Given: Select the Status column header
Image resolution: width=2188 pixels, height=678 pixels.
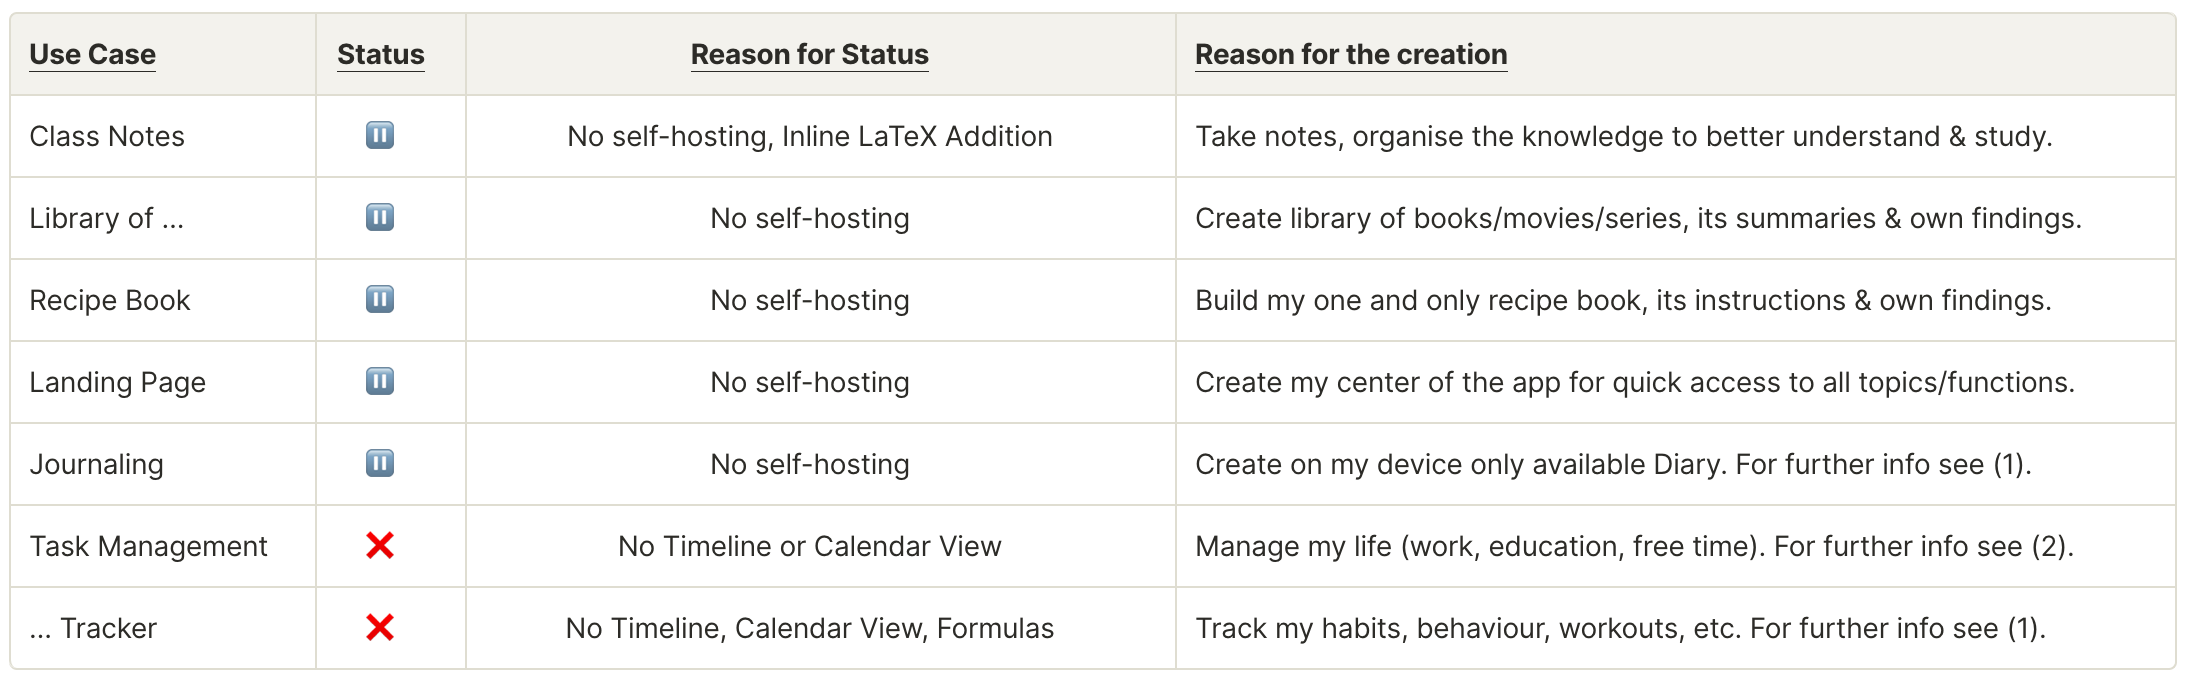Looking at the screenshot, I should pos(381,54).
